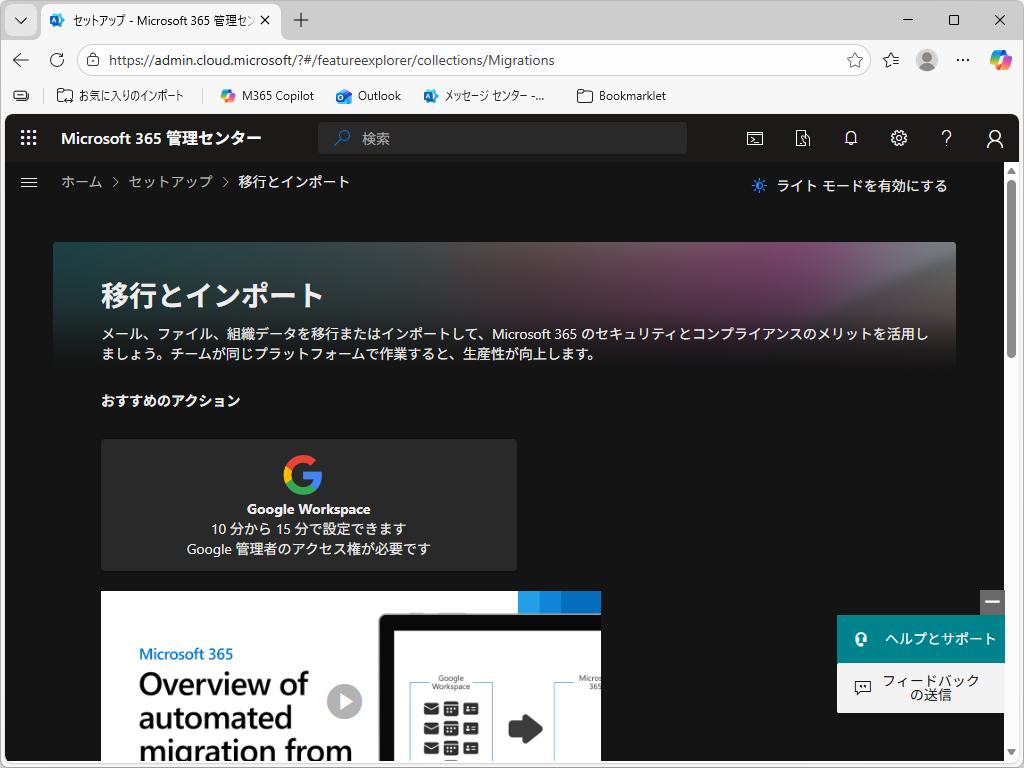The height and width of the screenshot is (768, 1024).
Task: Select the M365 Copilot favorites bar item
Action: tap(266, 95)
